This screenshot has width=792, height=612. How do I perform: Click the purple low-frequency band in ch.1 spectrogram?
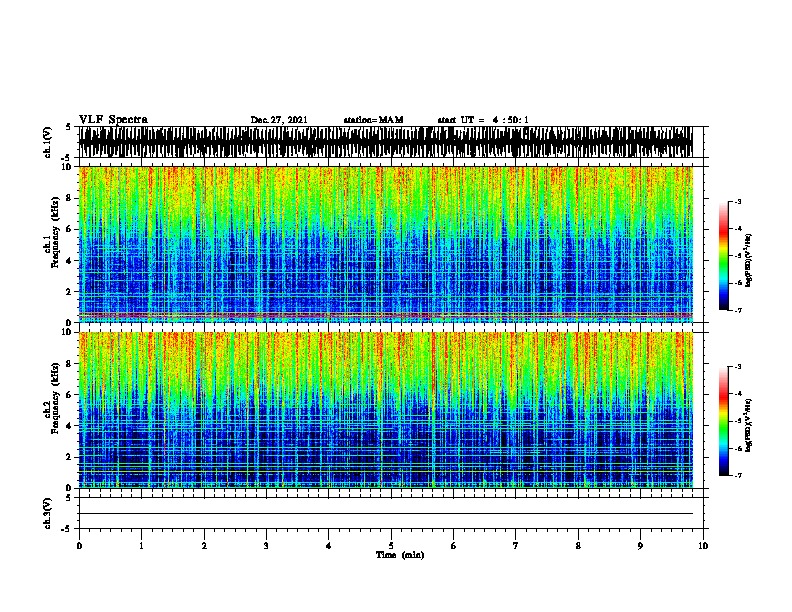tap(386, 316)
